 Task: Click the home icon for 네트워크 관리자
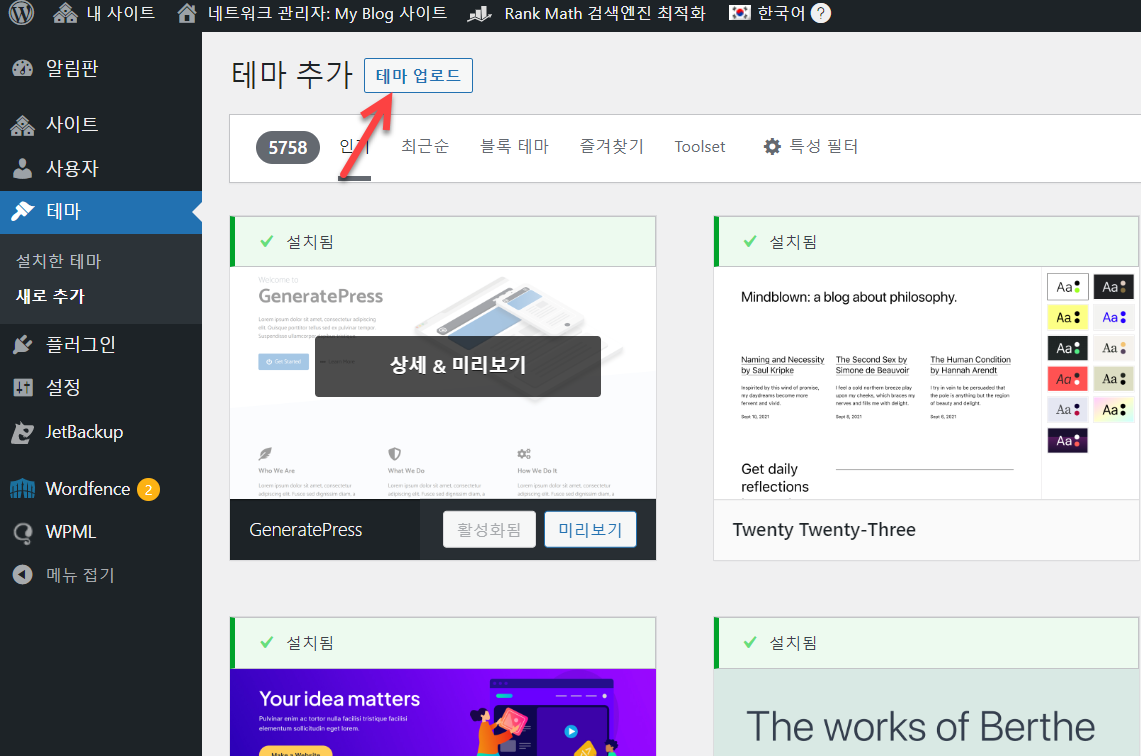click(187, 13)
